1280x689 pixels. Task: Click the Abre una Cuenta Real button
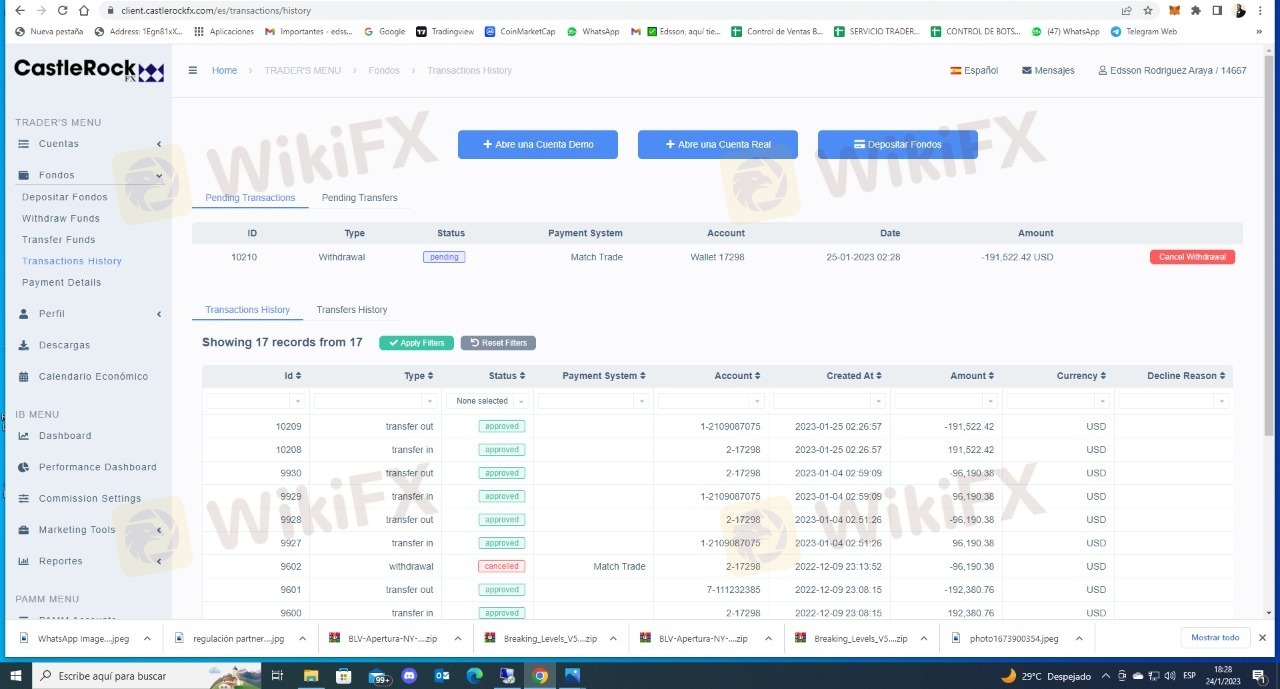718,144
